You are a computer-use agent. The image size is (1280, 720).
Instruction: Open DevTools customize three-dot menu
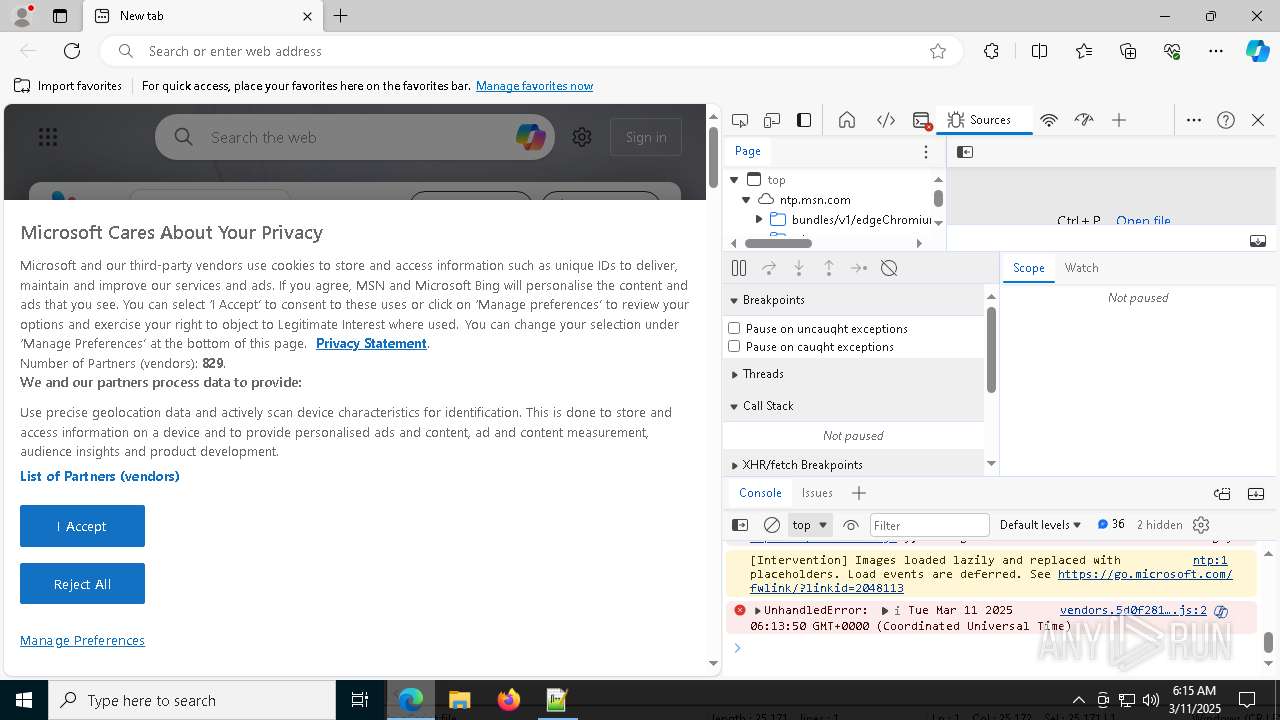pyautogui.click(x=1194, y=120)
